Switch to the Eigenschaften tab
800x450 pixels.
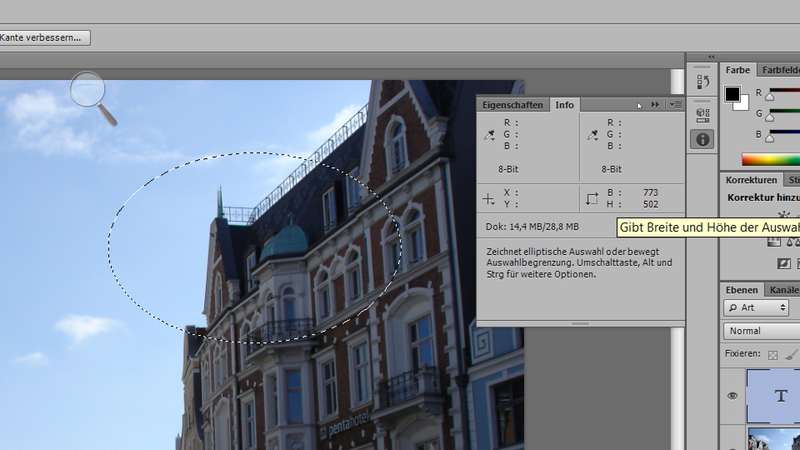point(512,104)
